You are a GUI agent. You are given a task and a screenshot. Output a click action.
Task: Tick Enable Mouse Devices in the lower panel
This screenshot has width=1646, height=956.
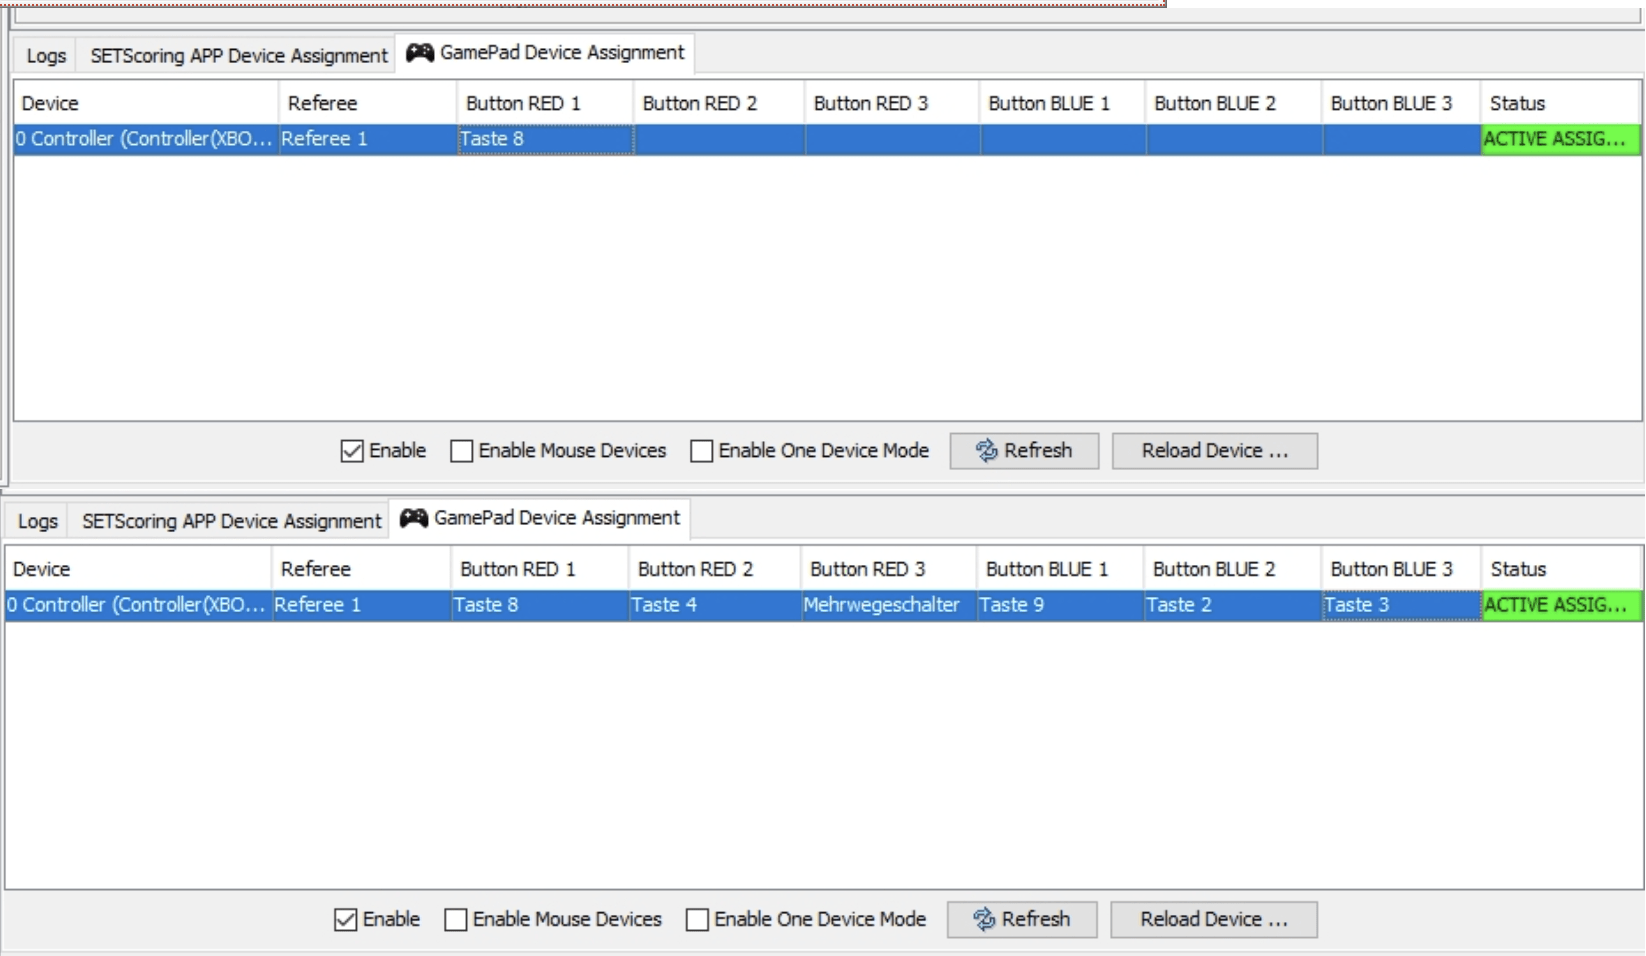coord(456,919)
